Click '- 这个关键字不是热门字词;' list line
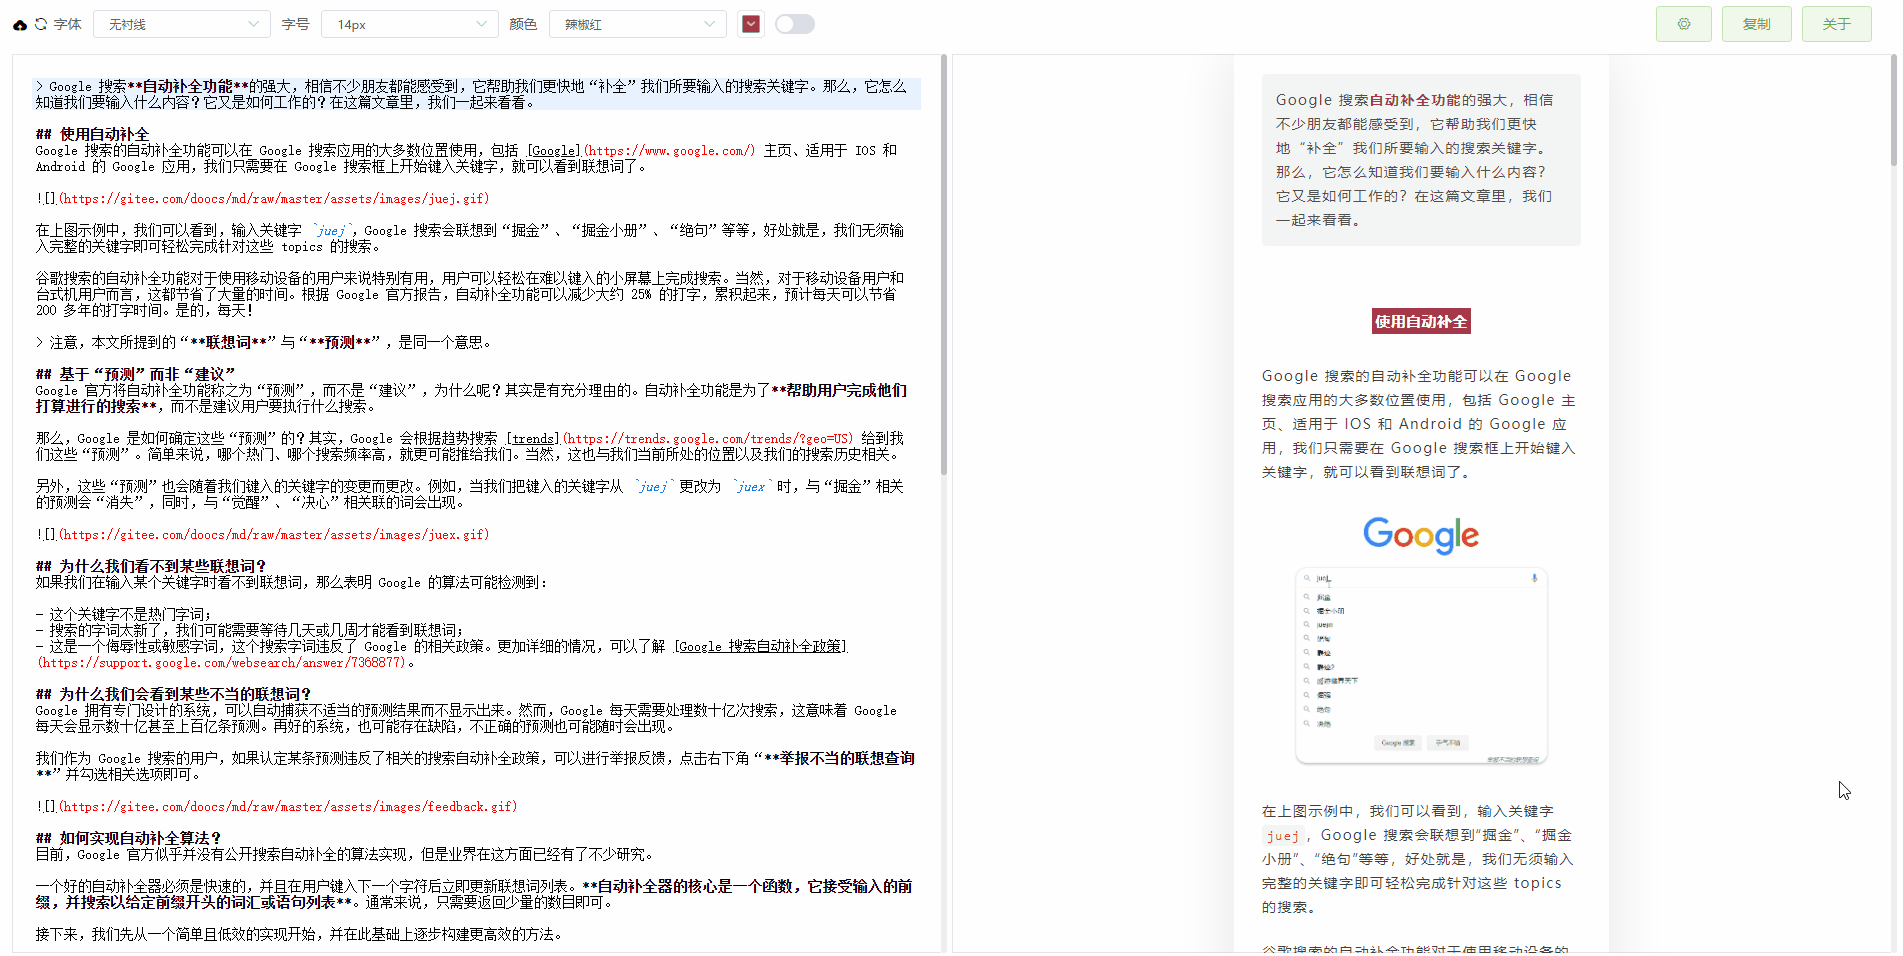The width and height of the screenshot is (1903, 956). tap(123, 615)
